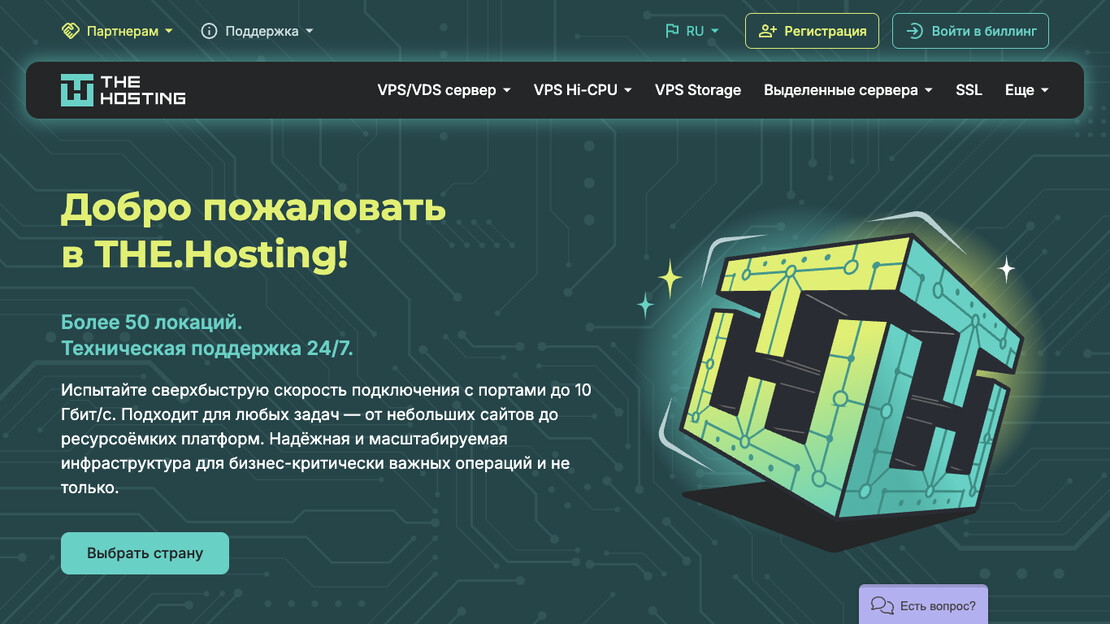1110x624 pixels.
Task: Open the Еще dropdown menu
Action: coord(1026,90)
